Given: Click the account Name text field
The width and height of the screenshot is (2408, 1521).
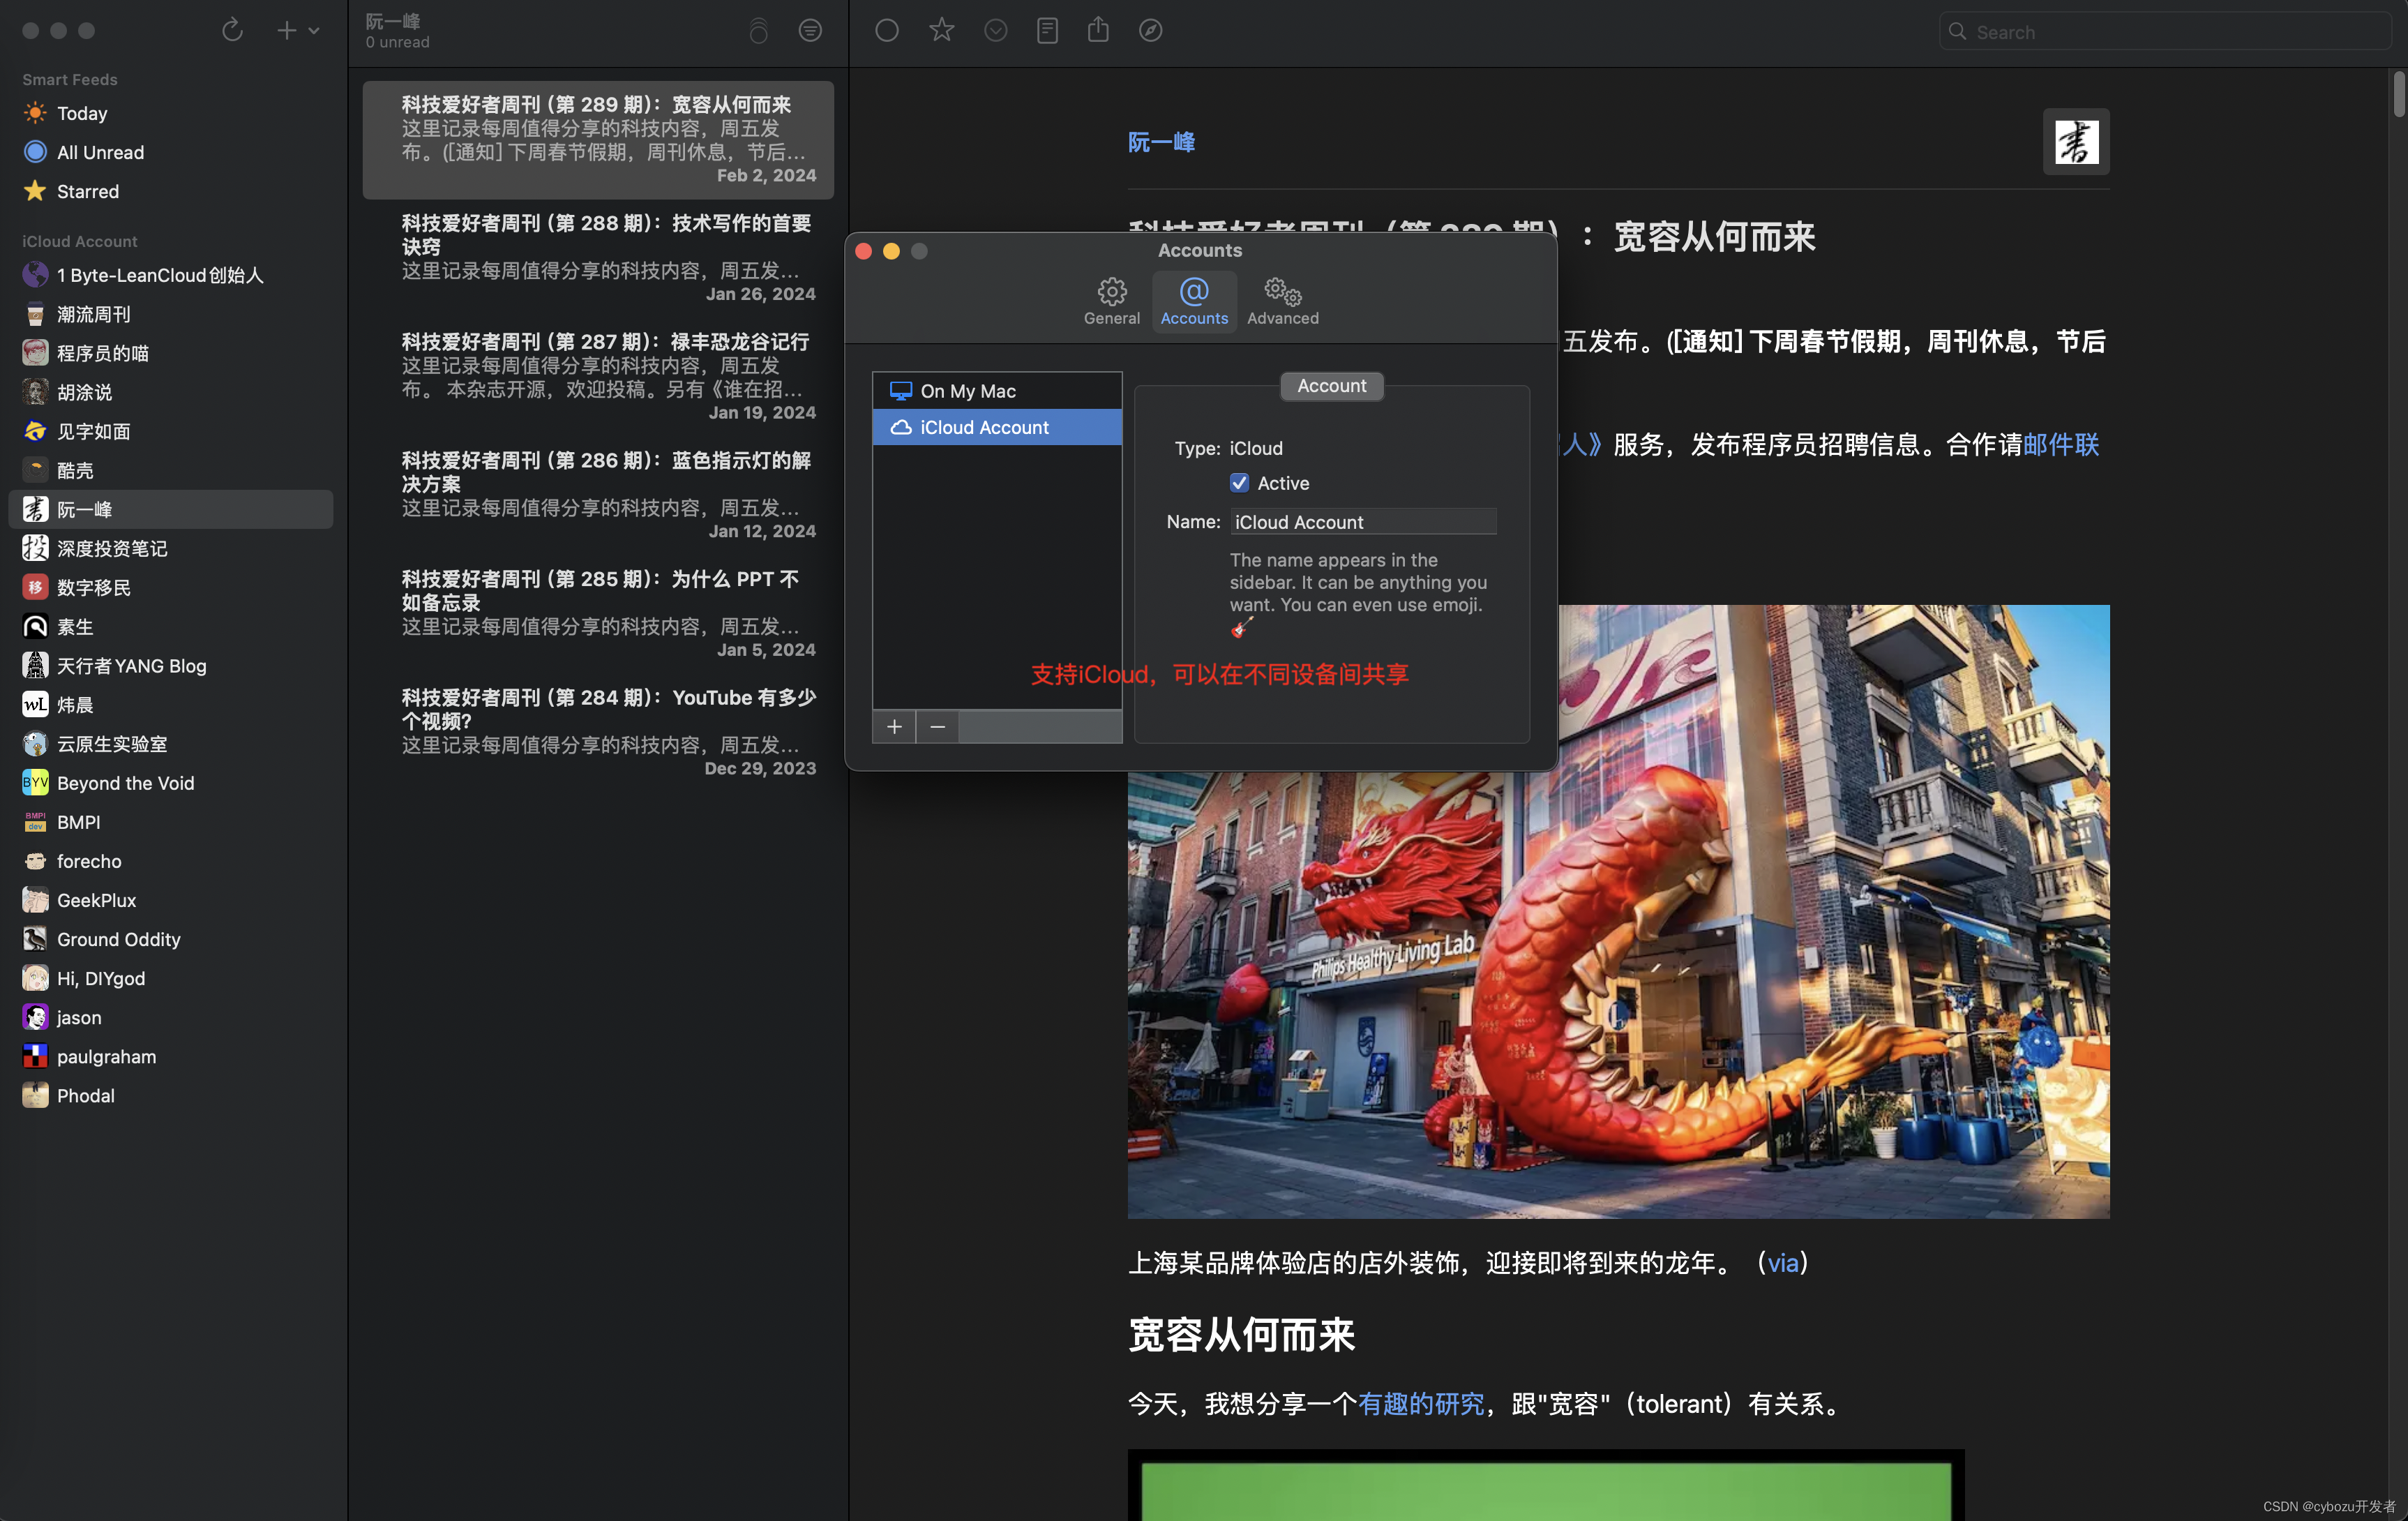Looking at the screenshot, I should 1362,522.
